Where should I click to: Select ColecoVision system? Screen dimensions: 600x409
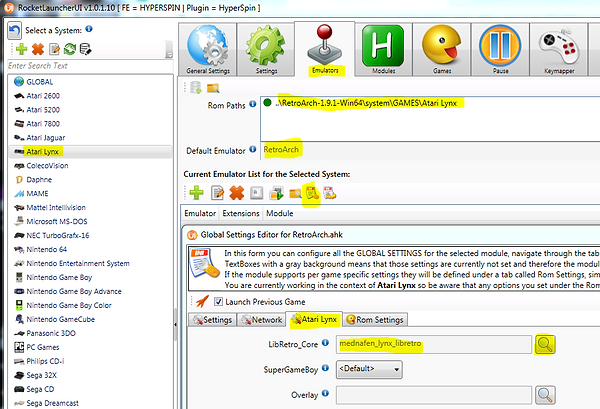[90, 166]
